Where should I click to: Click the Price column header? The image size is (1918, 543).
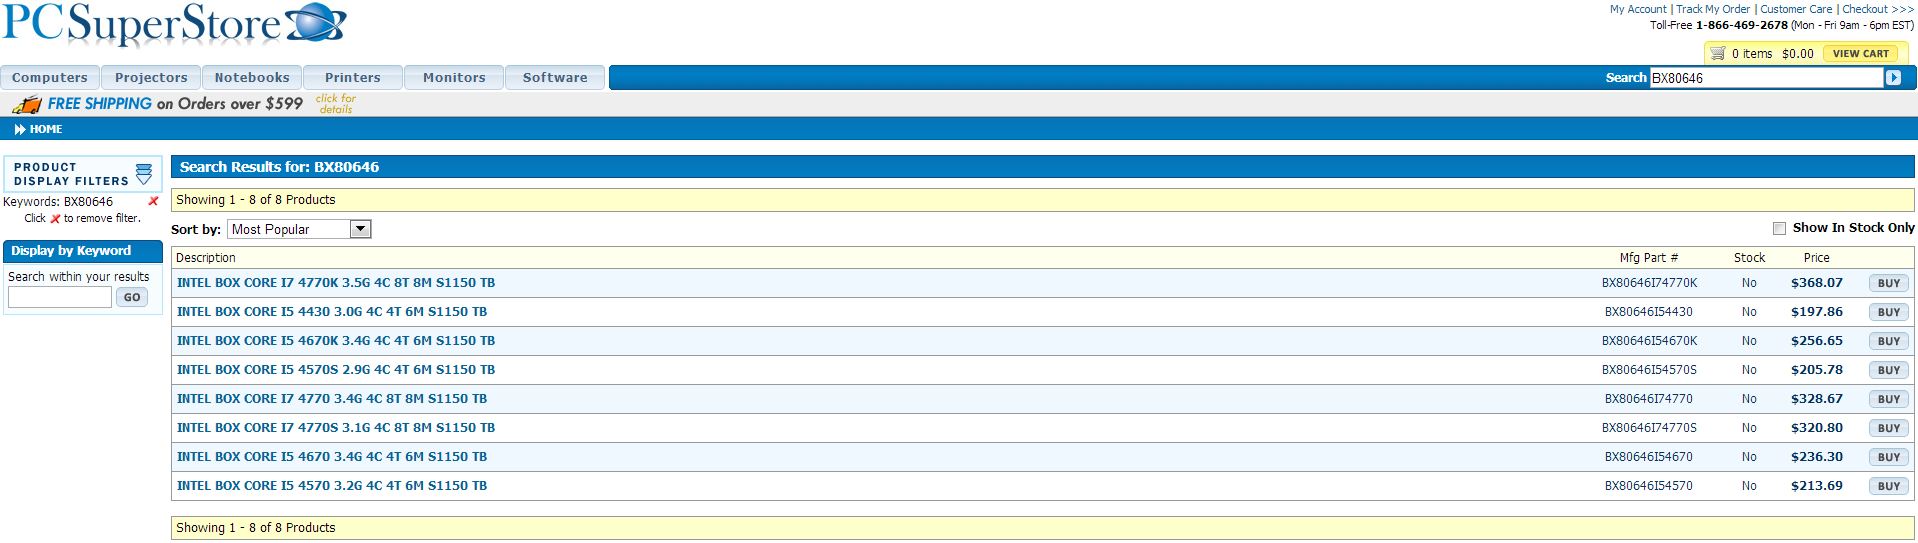click(x=1817, y=258)
